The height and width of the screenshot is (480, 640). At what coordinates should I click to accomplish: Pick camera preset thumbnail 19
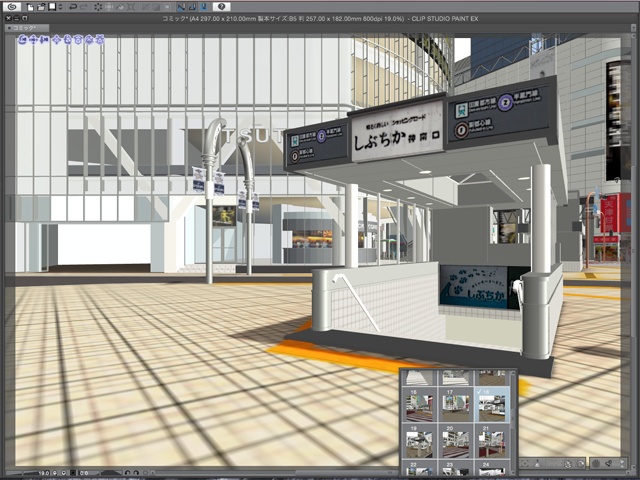click(x=419, y=442)
